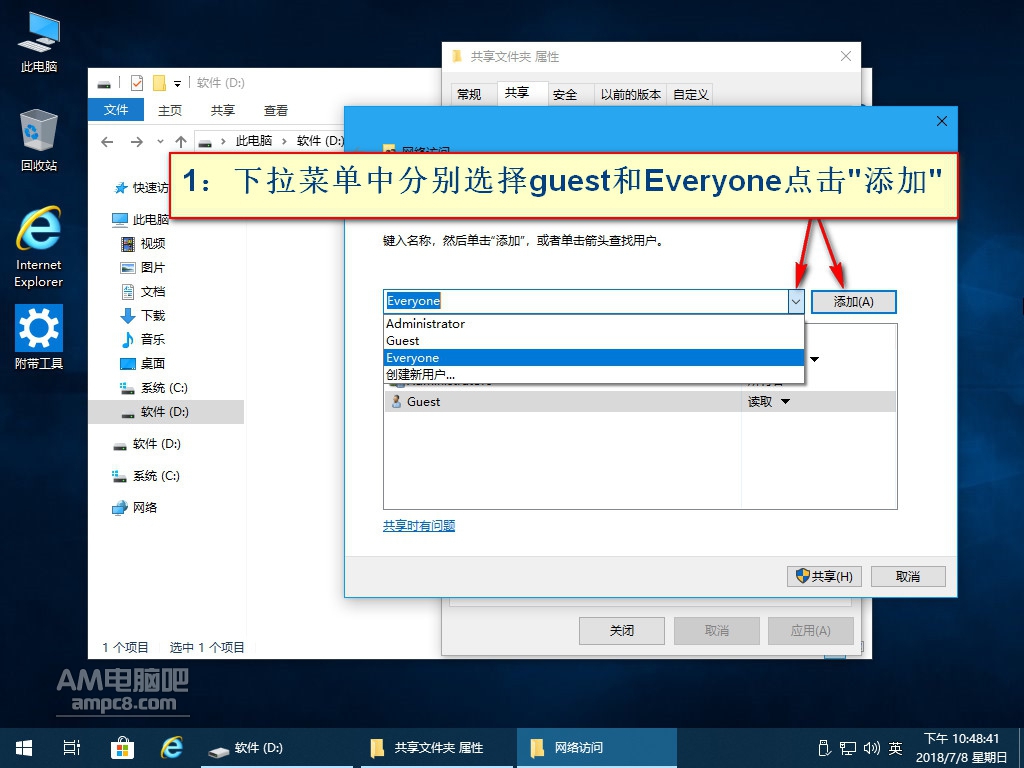Switch to the 主页 ribbon tab
The height and width of the screenshot is (768, 1024).
[170, 110]
